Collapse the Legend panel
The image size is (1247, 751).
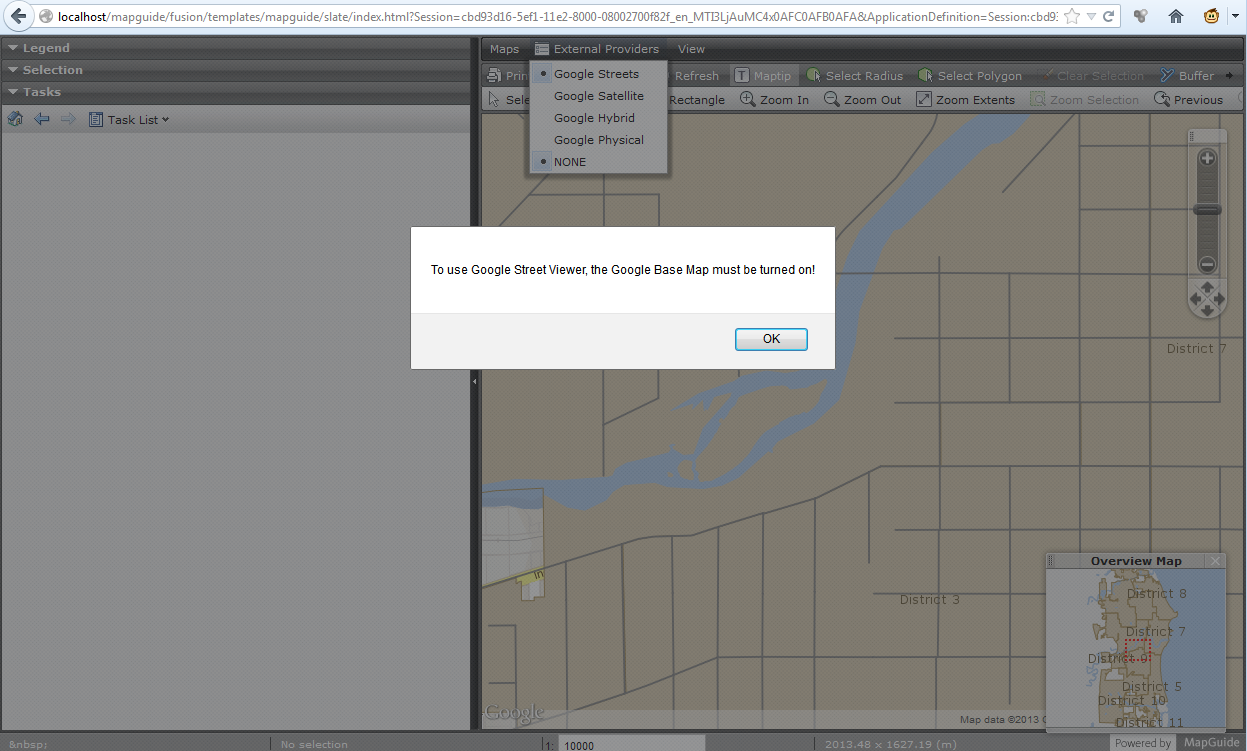pyautogui.click(x=235, y=48)
